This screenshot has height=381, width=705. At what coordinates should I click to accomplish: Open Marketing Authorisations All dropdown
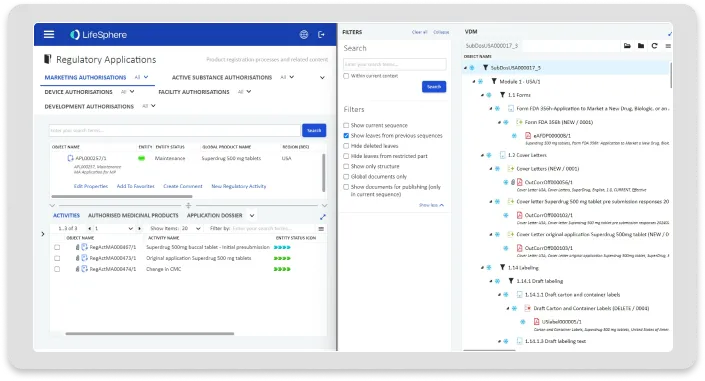pos(141,77)
